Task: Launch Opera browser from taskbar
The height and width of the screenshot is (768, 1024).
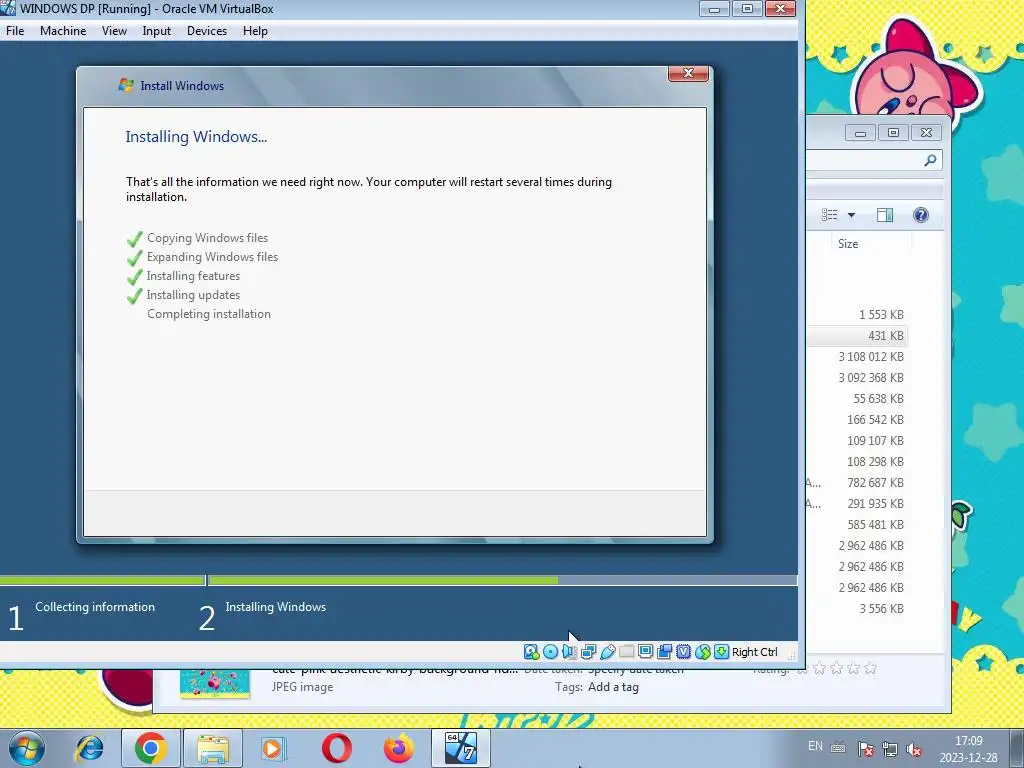Action: [x=336, y=748]
